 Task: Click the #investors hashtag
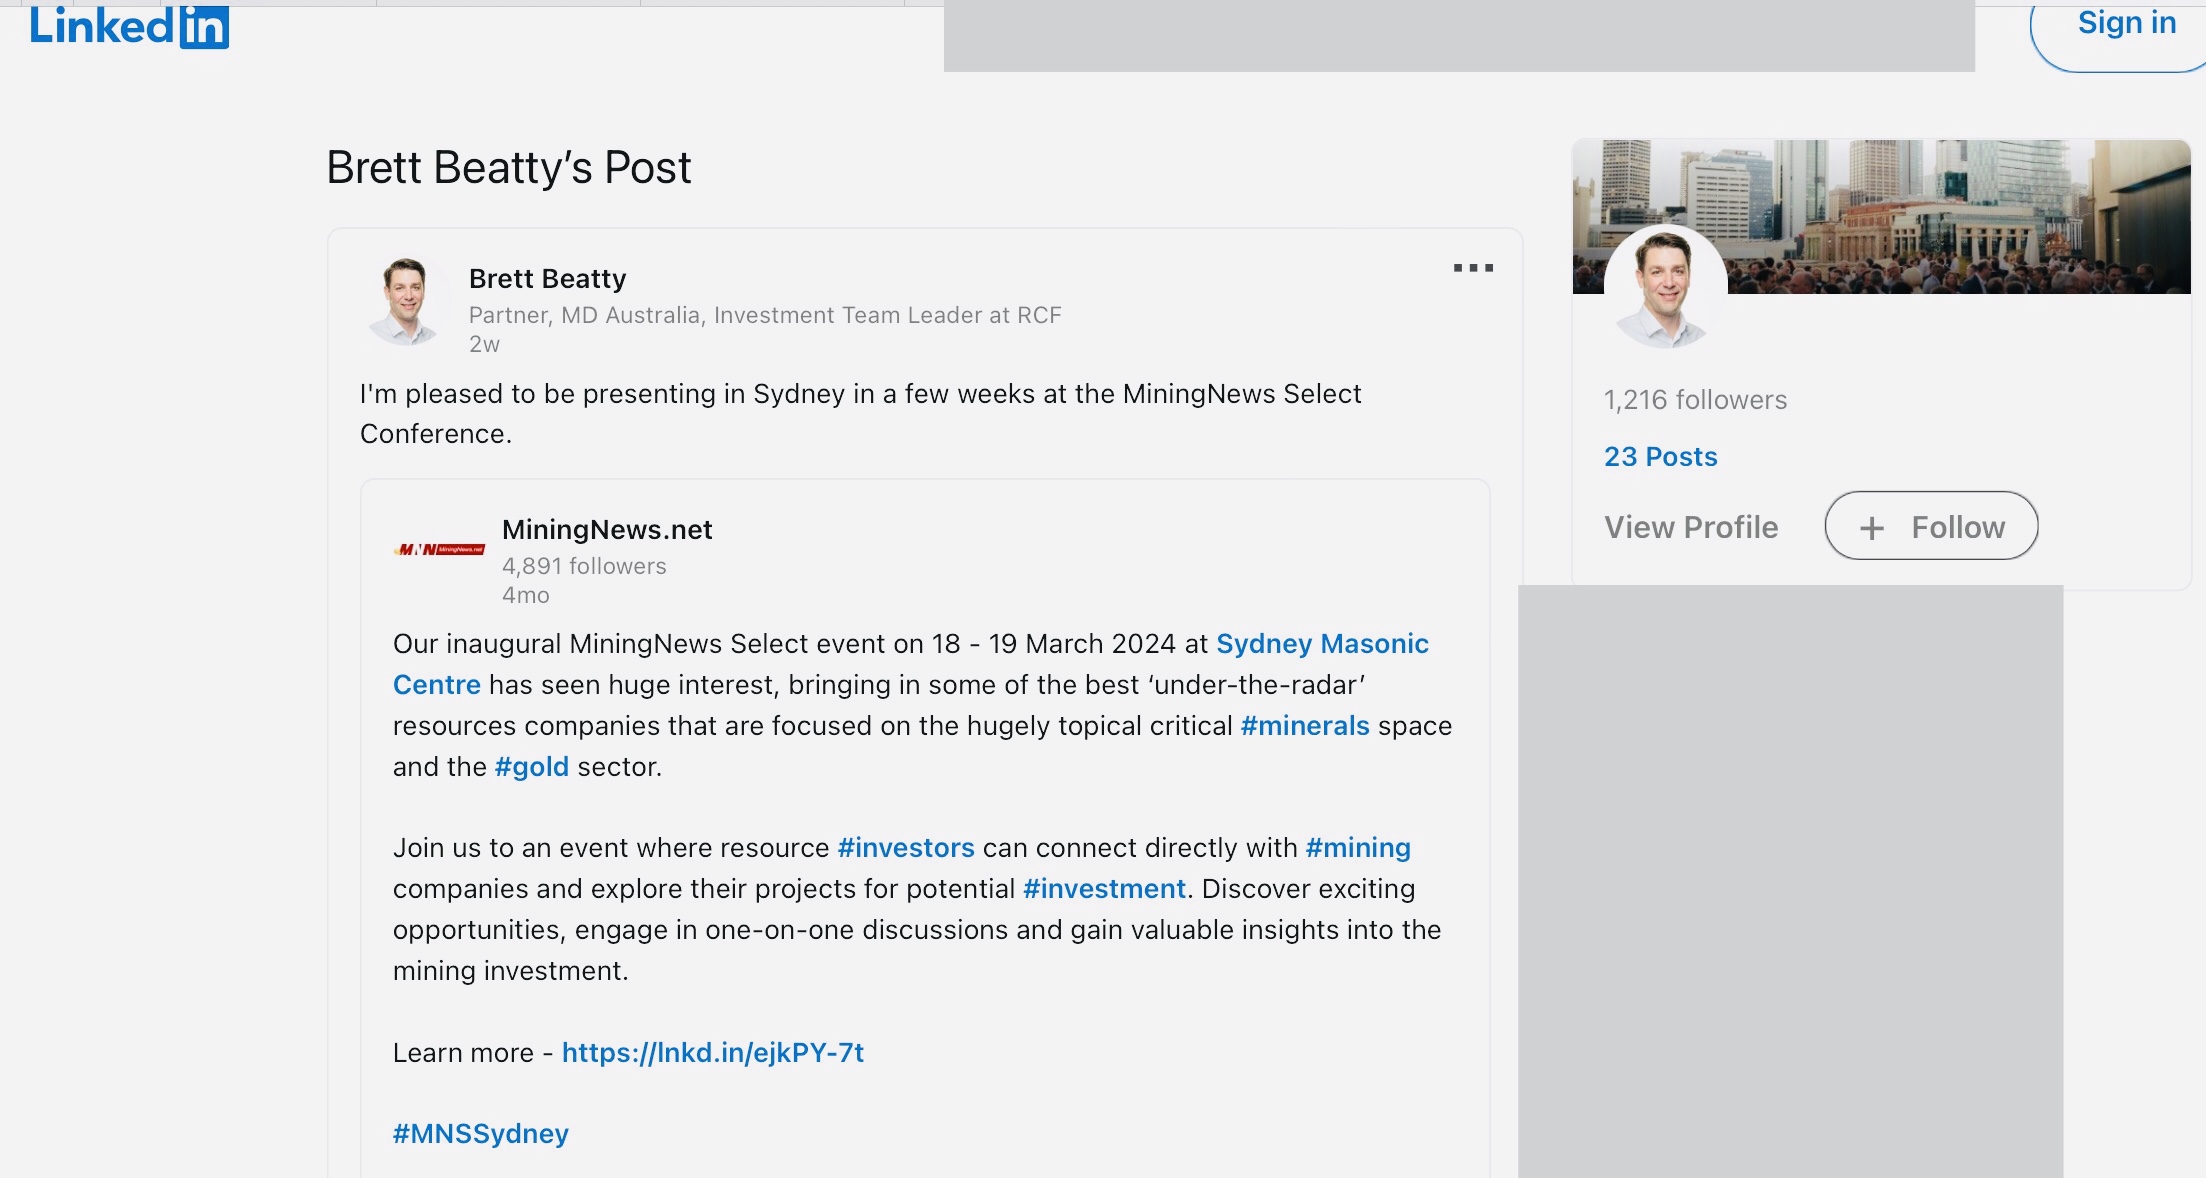point(905,848)
